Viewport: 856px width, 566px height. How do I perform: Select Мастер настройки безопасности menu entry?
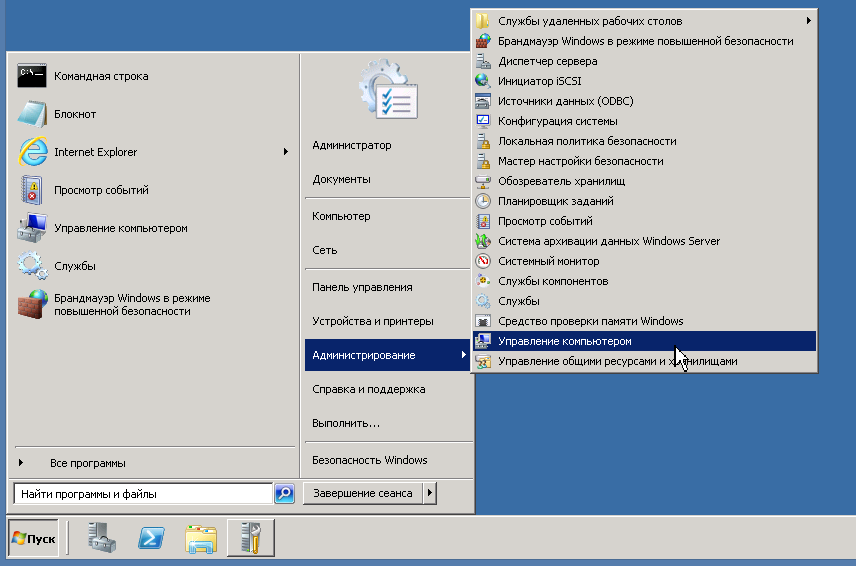645,161
